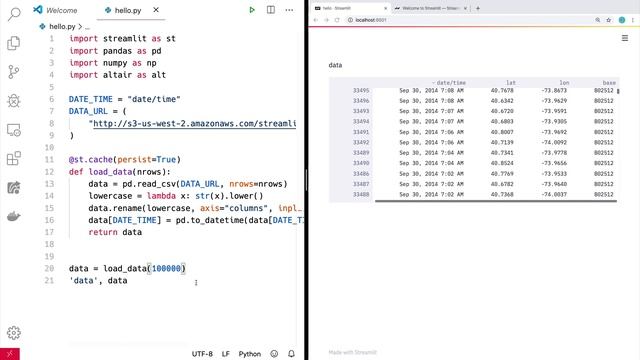Open the Streamlit hamburger menu
The height and width of the screenshot is (360, 640).
625,38
